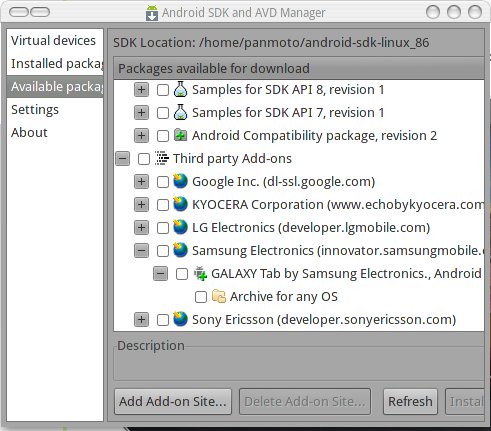Open the Installed packages page
Viewport: 491px width, 431px height.
click(x=55, y=63)
